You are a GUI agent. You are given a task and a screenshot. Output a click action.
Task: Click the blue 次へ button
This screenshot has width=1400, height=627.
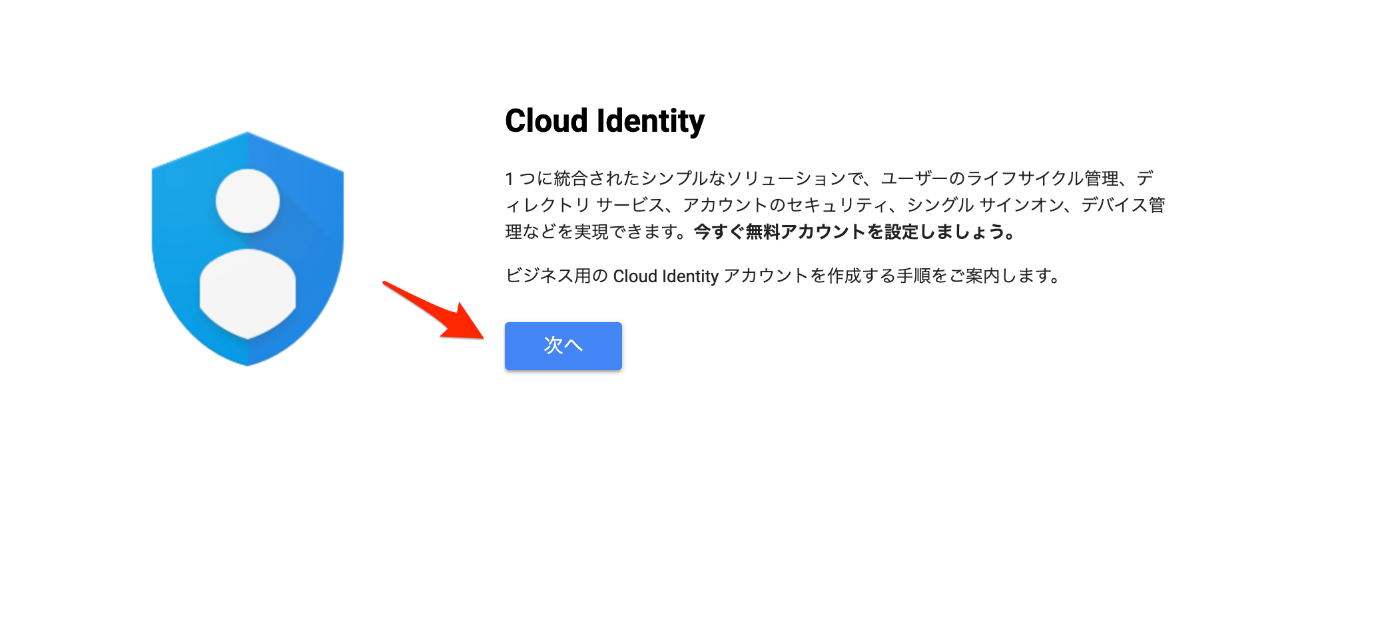point(563,346)
